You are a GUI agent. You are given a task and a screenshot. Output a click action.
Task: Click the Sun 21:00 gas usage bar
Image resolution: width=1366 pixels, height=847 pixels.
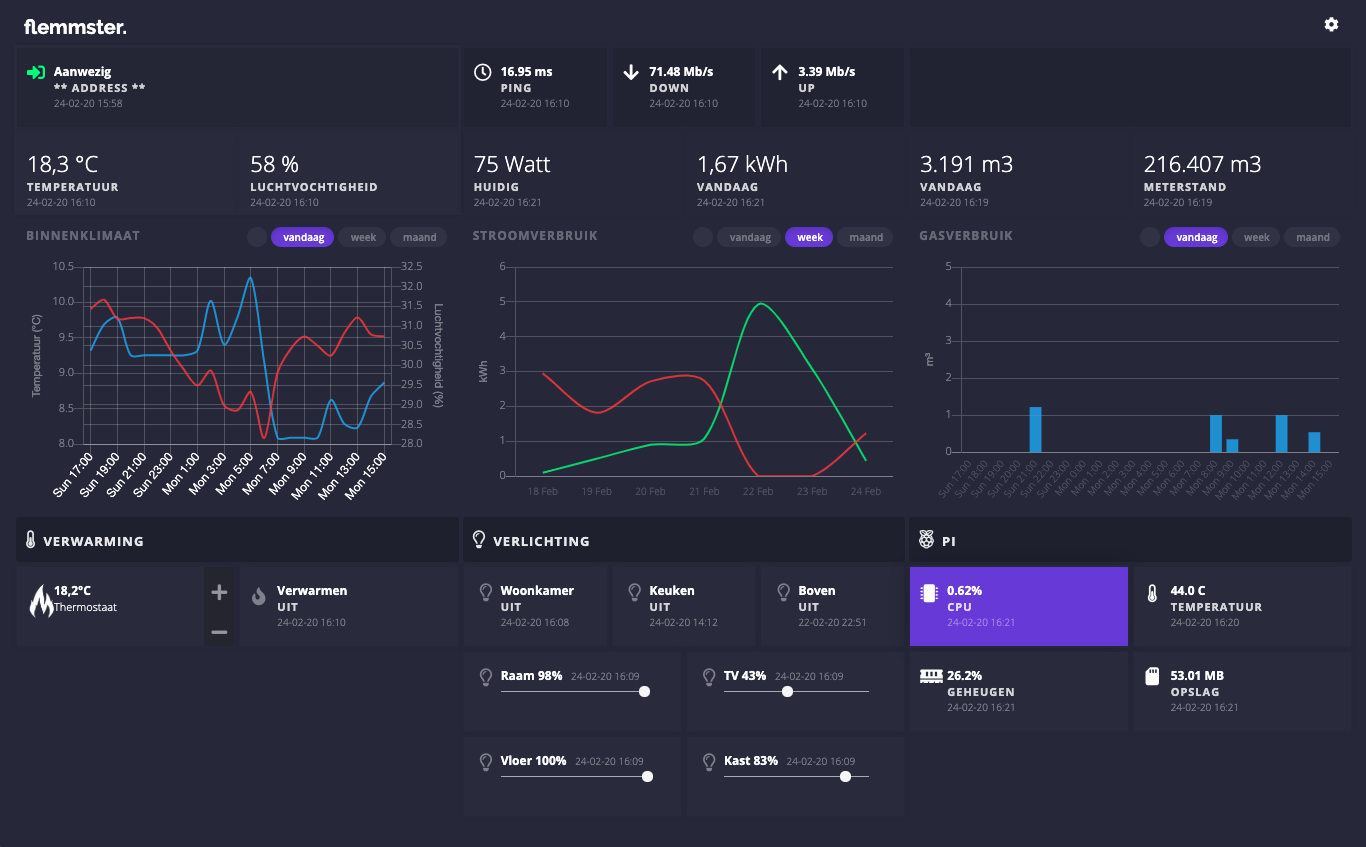pos(1036,429)
